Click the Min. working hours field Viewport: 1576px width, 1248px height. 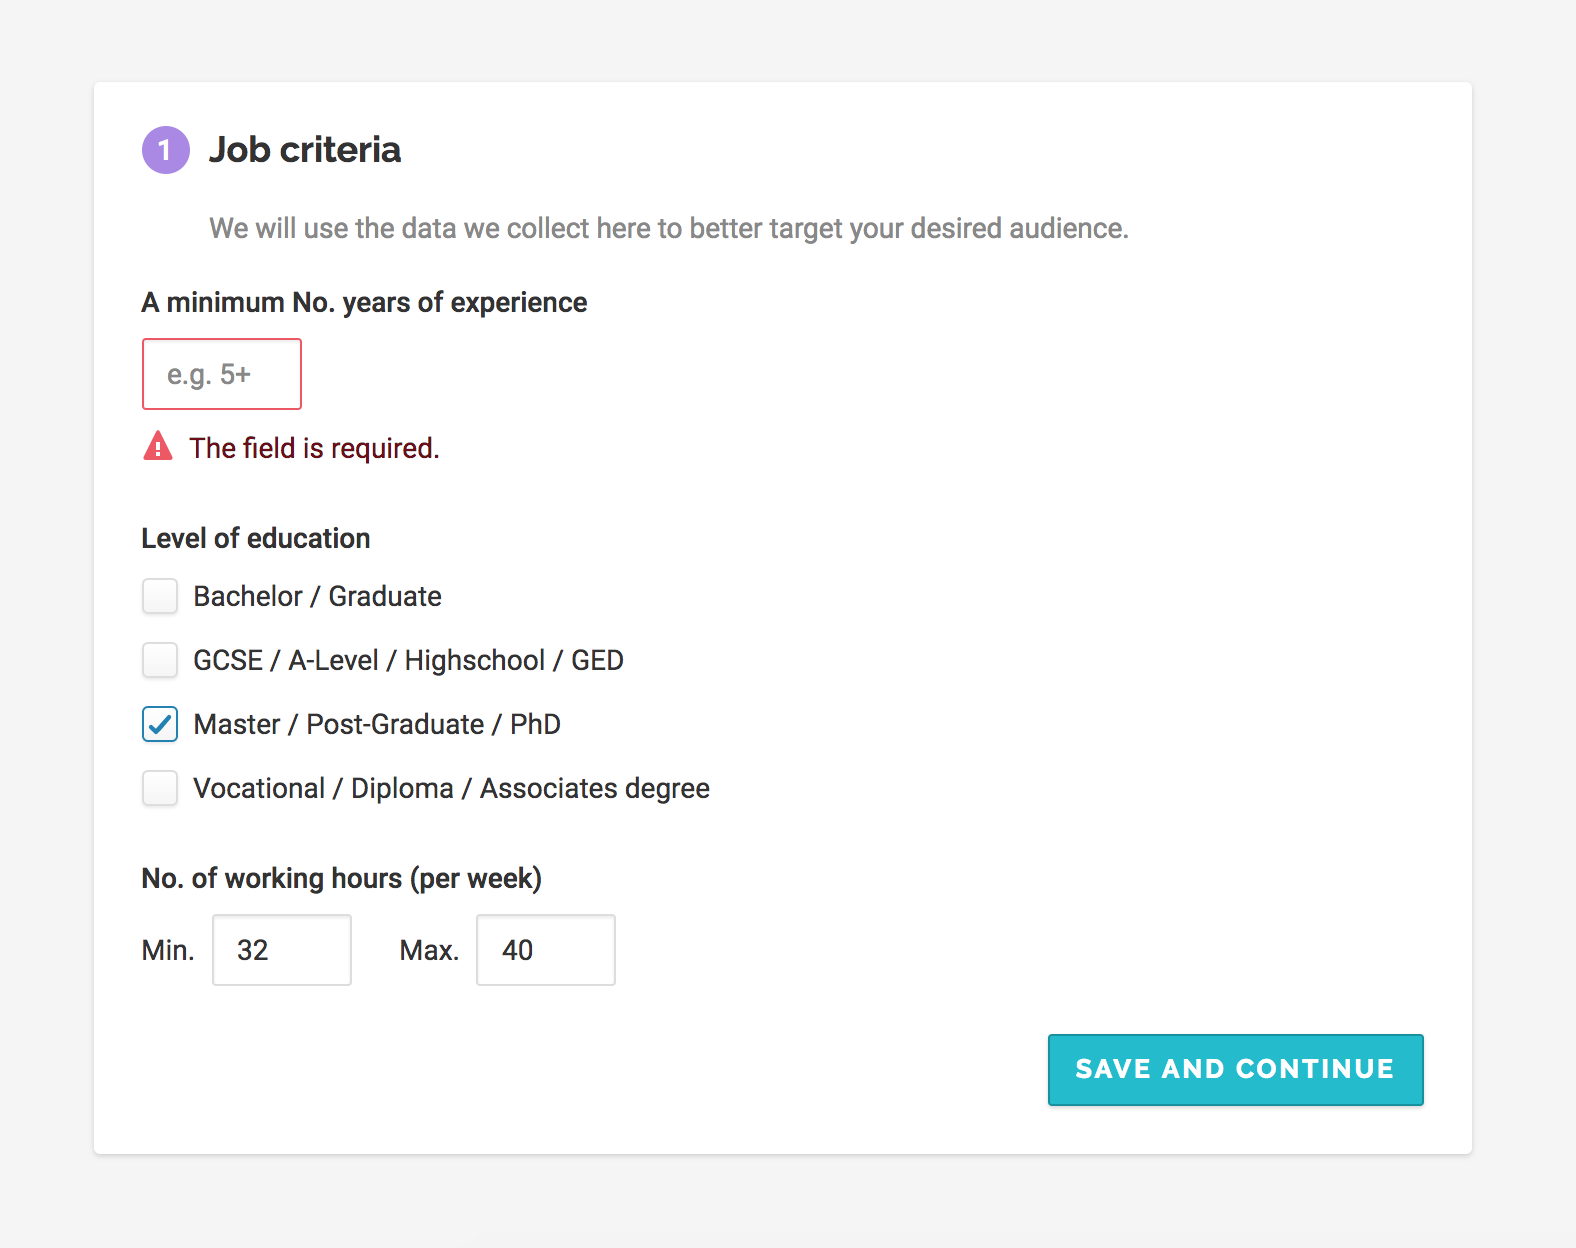282,950
